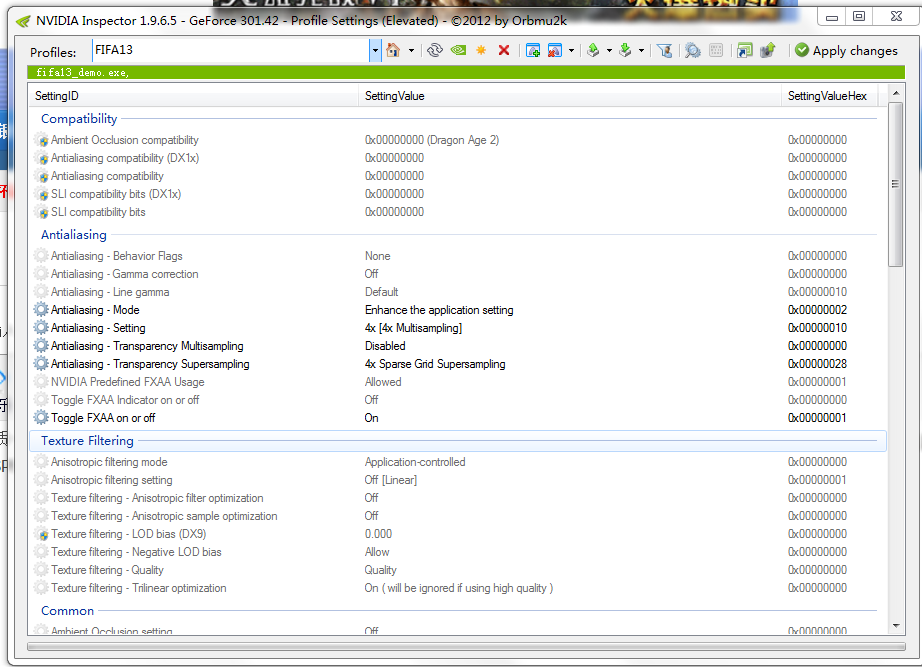
Task: Click the gear icon beside Transparency Supersampling
Action: pos(41,364)
